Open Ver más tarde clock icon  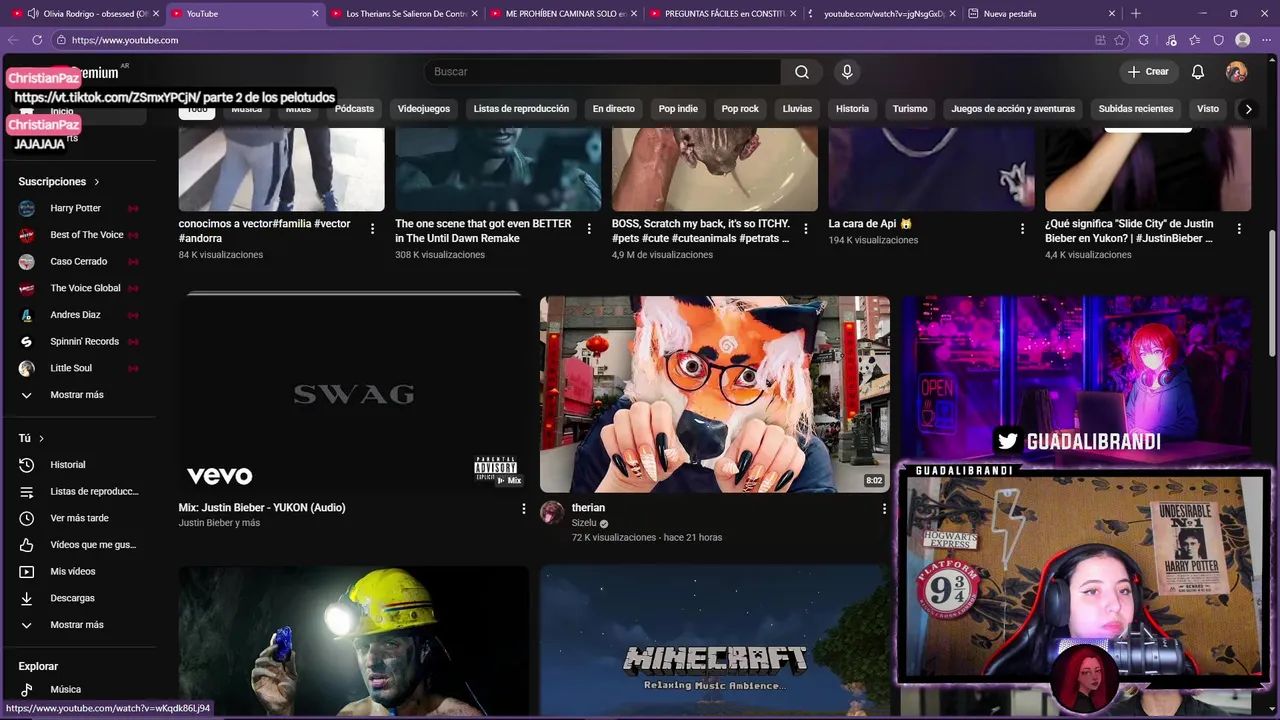27,518
